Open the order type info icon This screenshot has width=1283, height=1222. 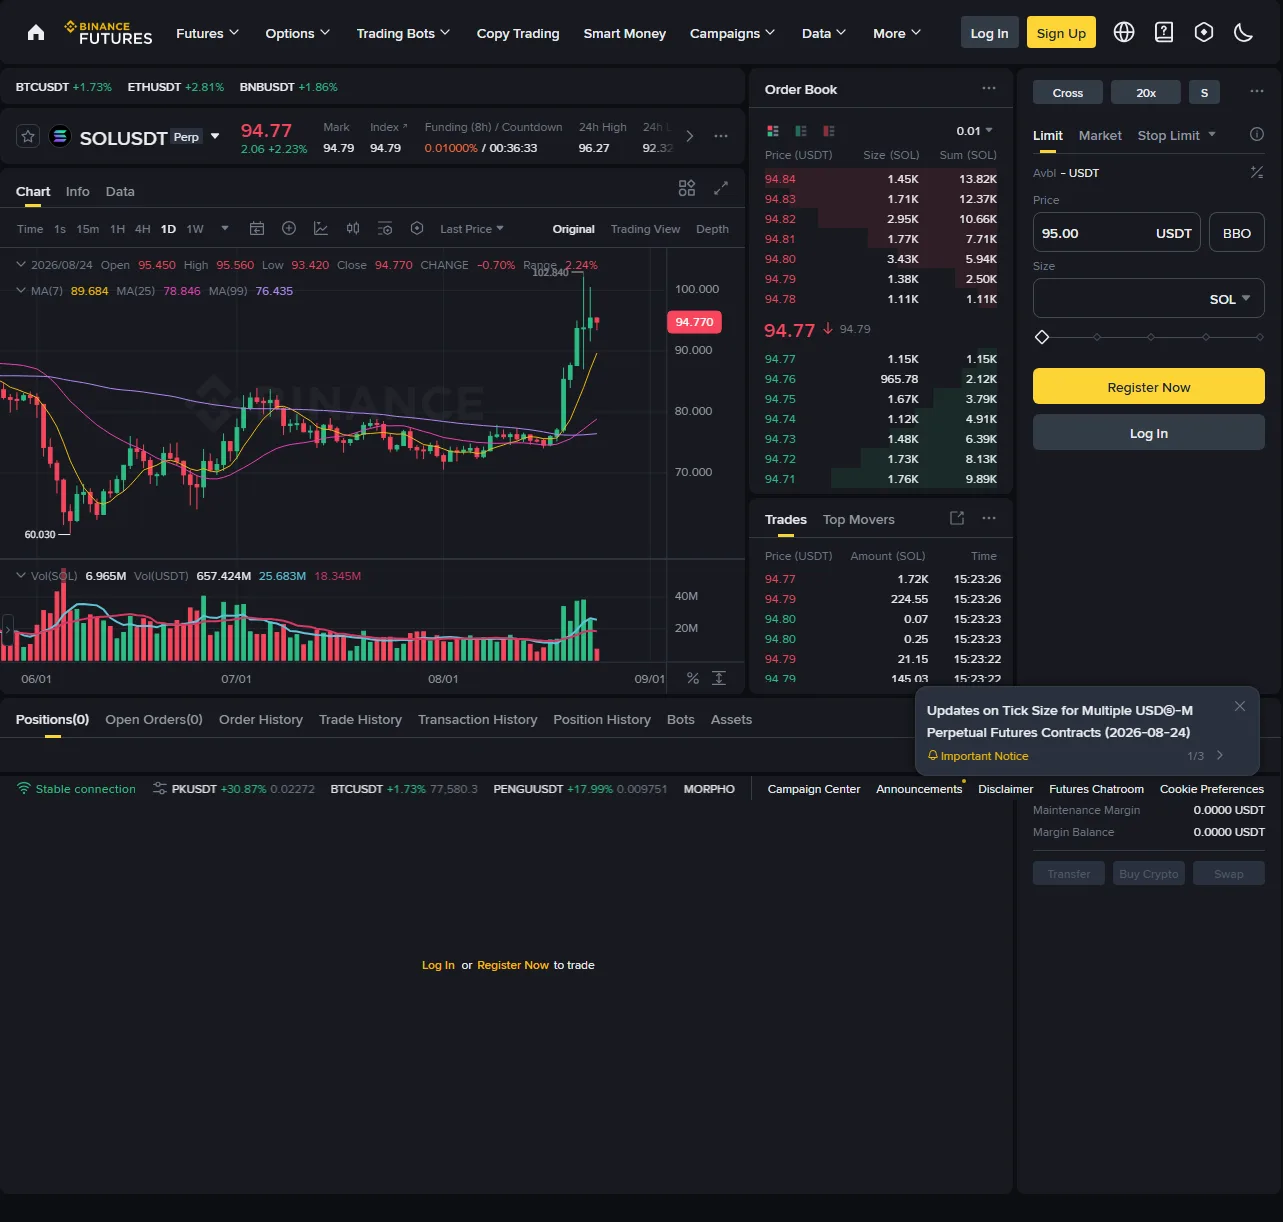click(x=1257, y=134)
